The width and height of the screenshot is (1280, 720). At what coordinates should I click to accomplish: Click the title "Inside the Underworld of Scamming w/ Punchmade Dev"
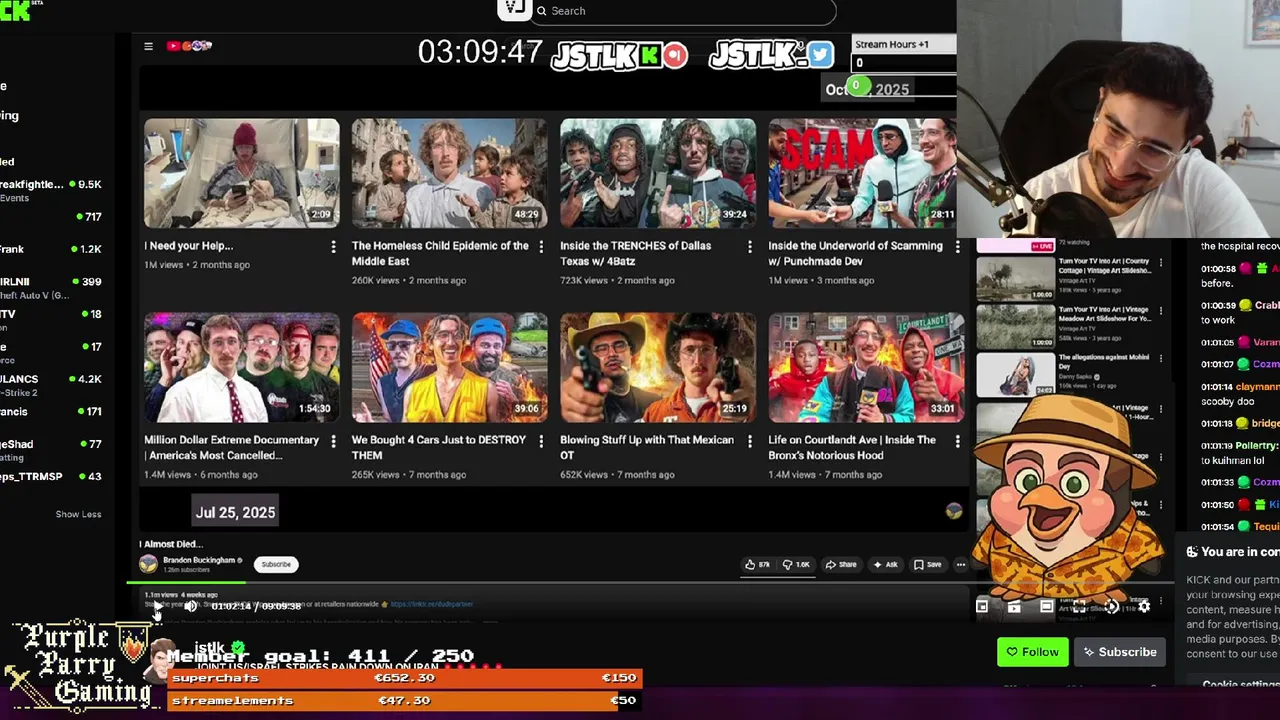tap(855, 253)
